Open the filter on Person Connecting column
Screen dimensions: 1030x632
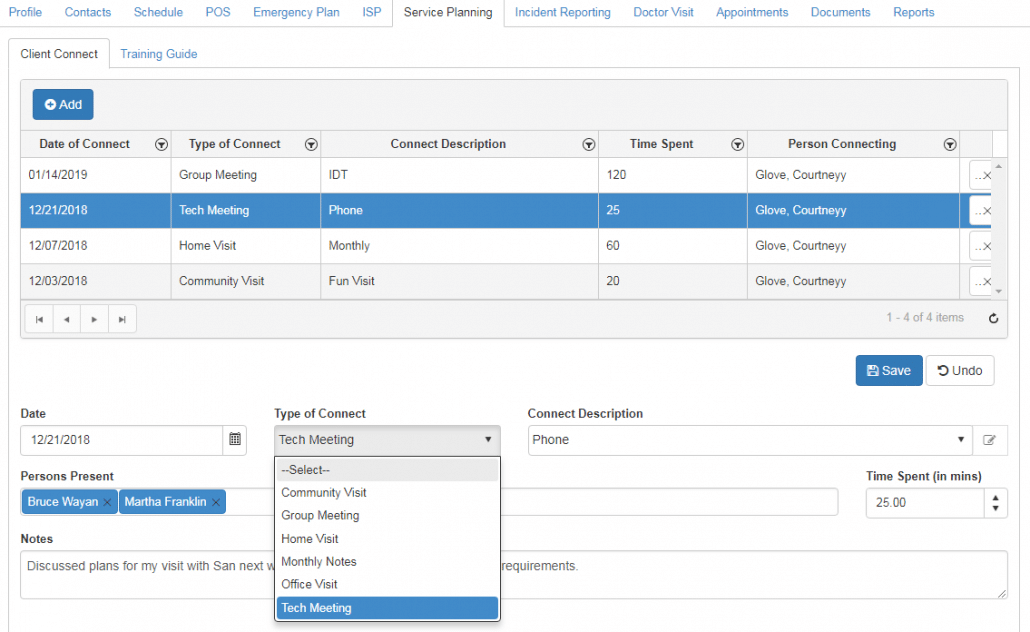coord(949,144)
